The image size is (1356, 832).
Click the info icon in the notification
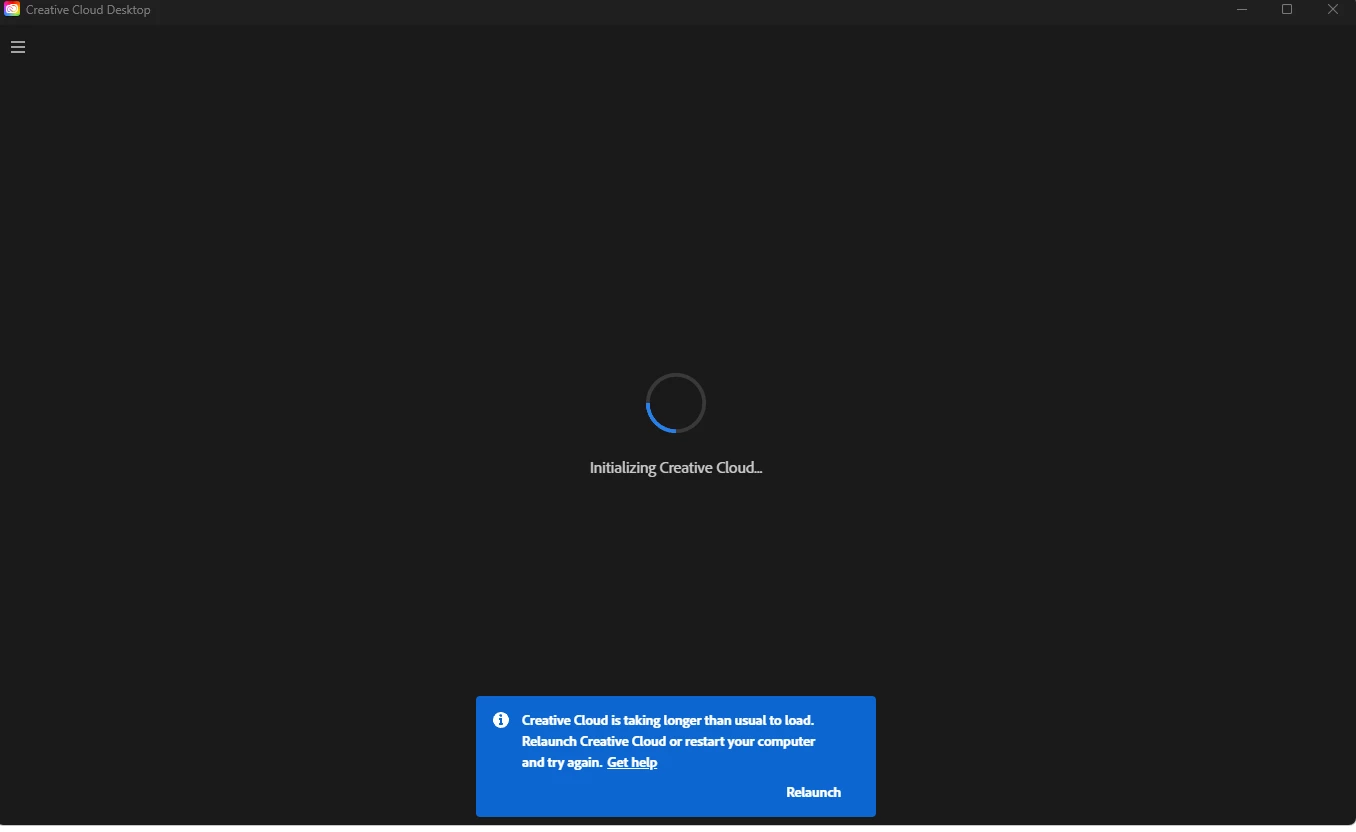[x=501, y=720]
